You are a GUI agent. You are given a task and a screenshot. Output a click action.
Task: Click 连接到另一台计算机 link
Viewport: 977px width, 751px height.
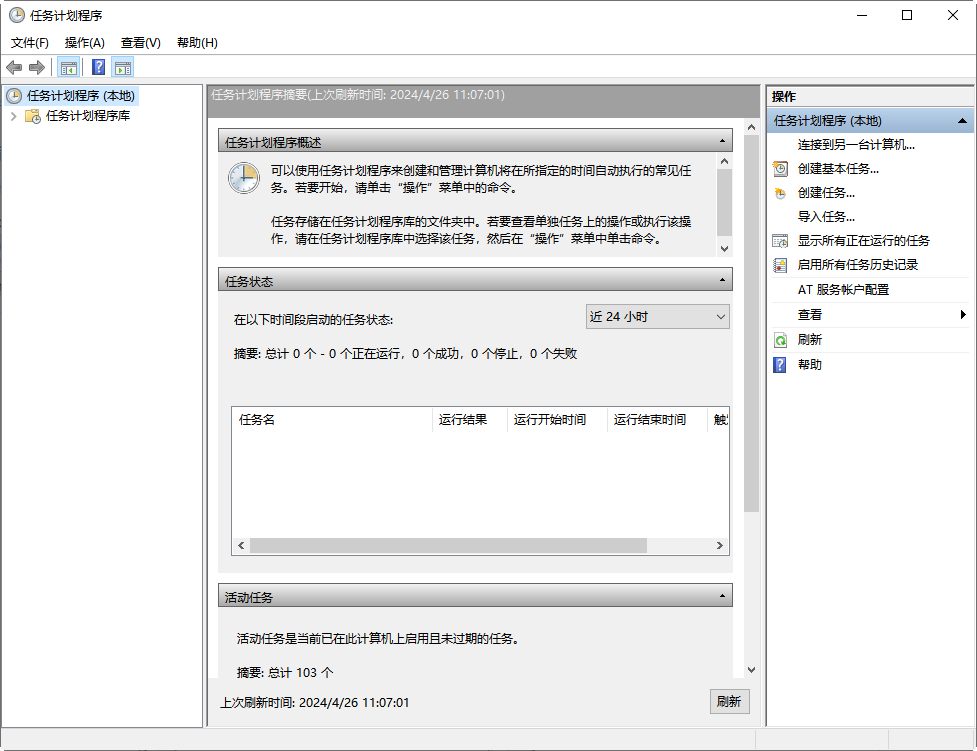tap(856, 144)
